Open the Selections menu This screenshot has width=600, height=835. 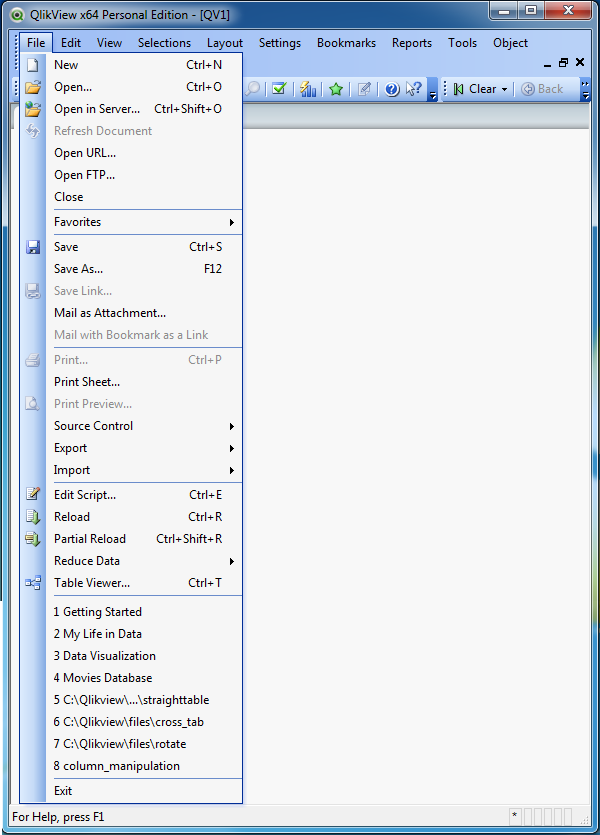click(164, 43)
